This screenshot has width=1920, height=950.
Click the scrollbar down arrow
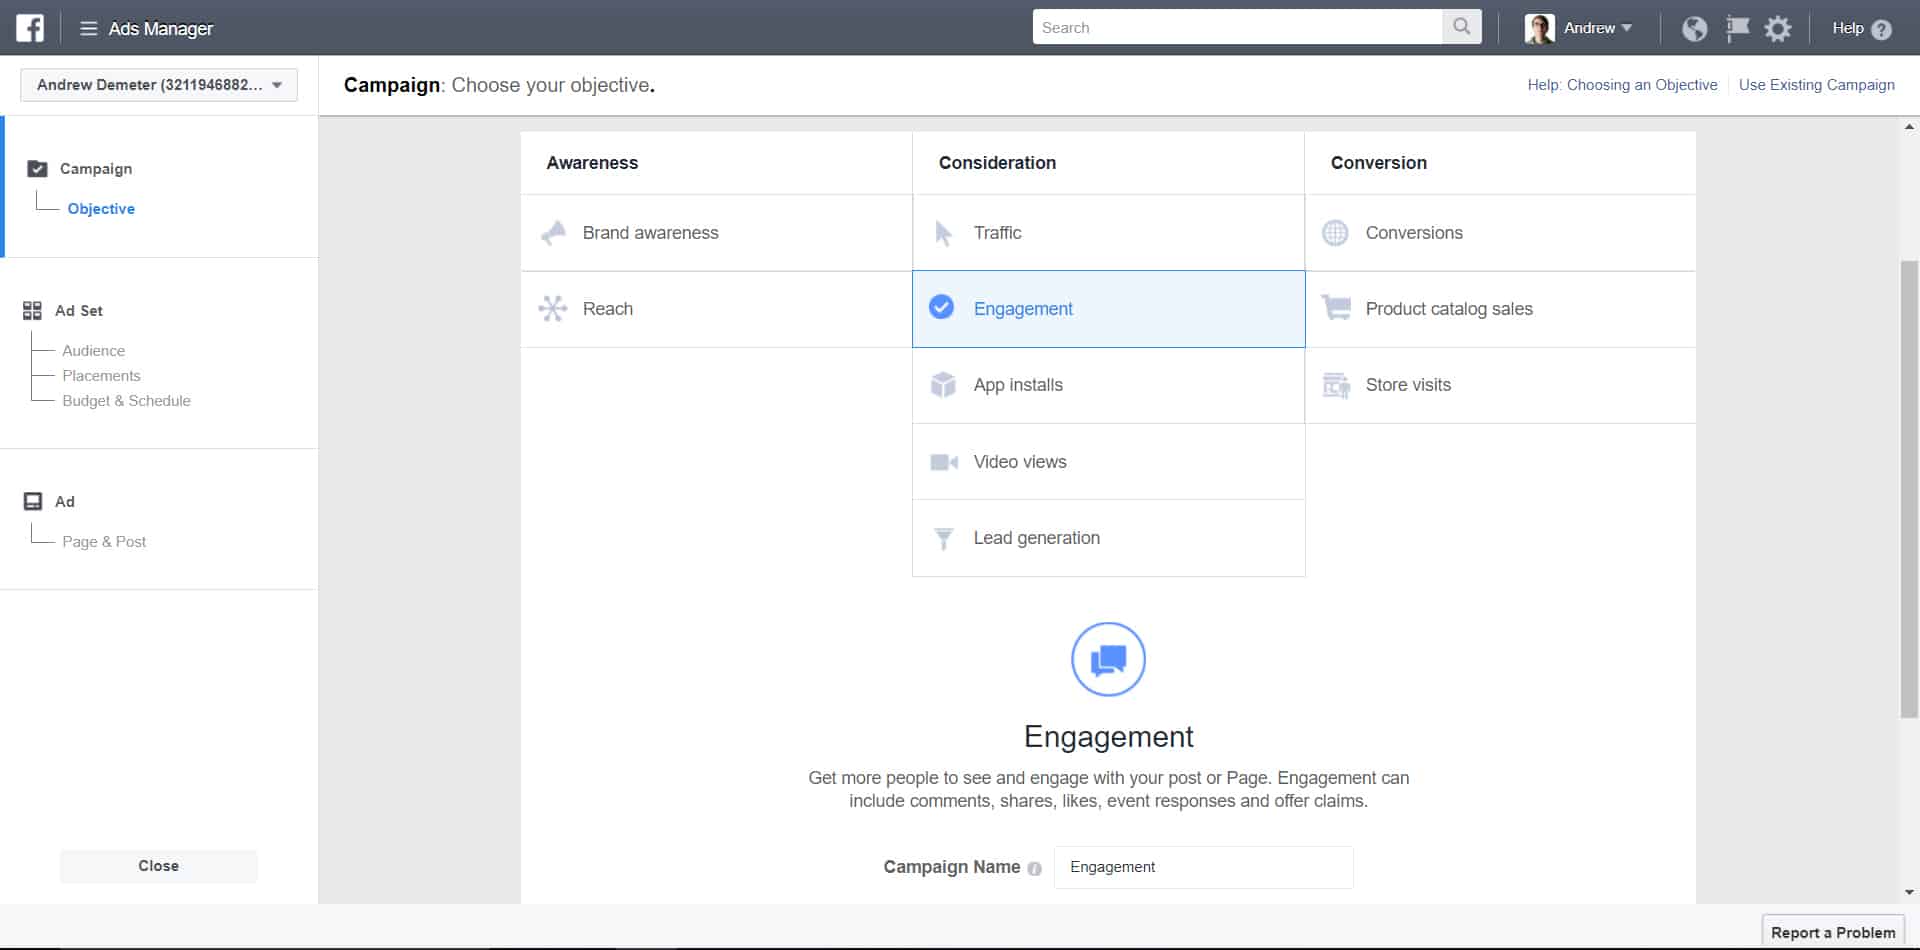tap(1909, 892)
